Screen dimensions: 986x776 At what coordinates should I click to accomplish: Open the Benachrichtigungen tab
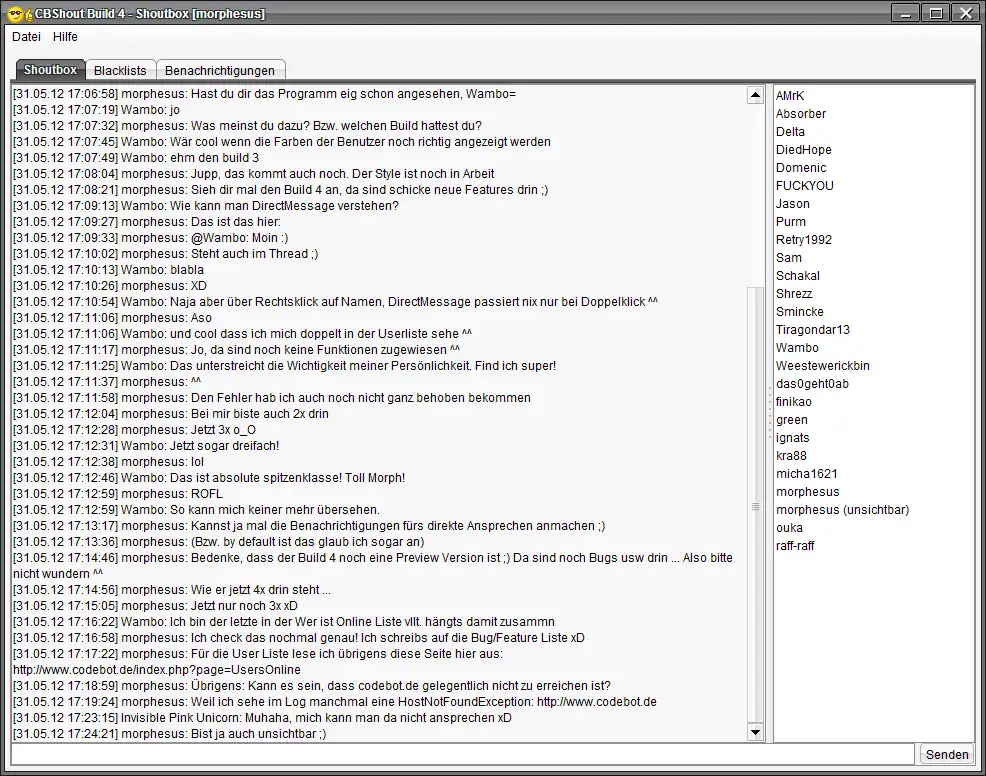pos(220,70)
